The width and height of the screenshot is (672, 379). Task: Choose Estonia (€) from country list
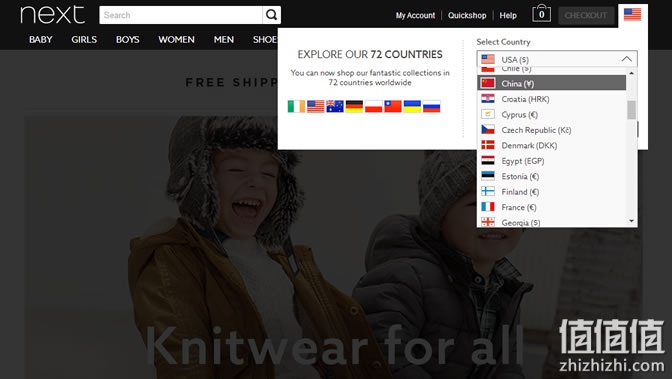552,176
